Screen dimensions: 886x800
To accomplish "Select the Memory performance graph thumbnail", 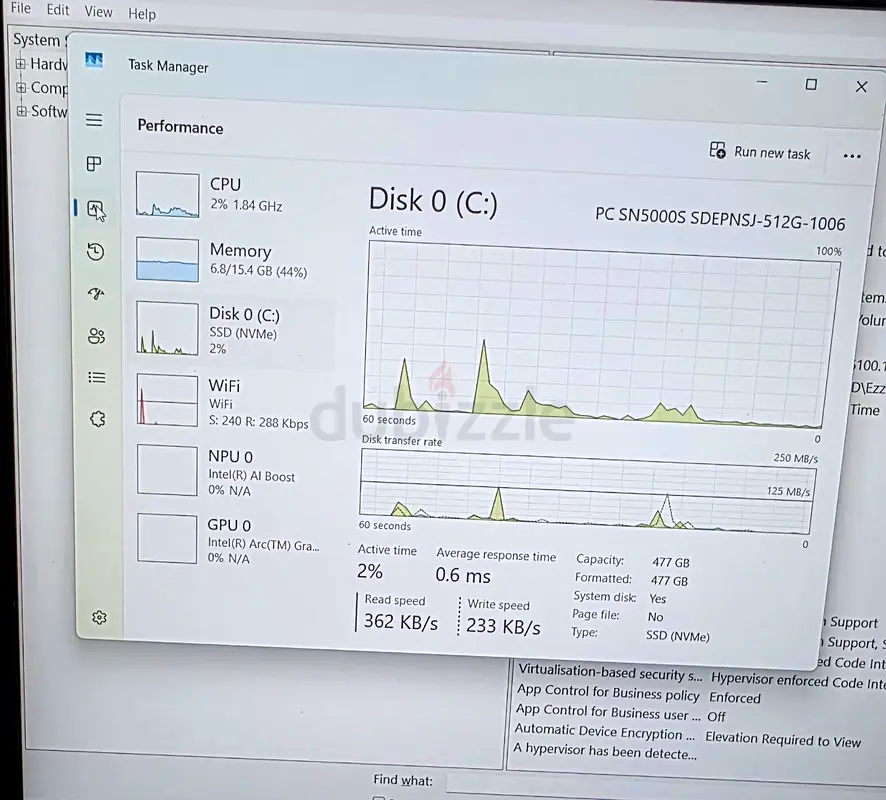I will (167, 260).
